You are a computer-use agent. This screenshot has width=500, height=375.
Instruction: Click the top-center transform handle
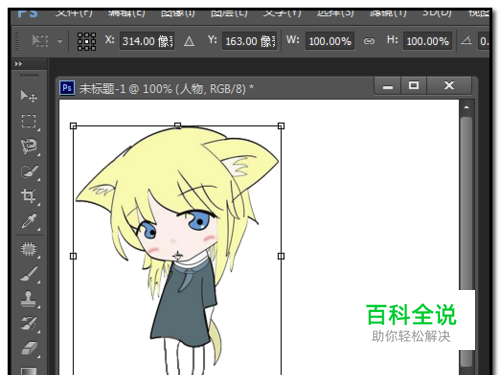pyautogui.click(x=177, y=126)
